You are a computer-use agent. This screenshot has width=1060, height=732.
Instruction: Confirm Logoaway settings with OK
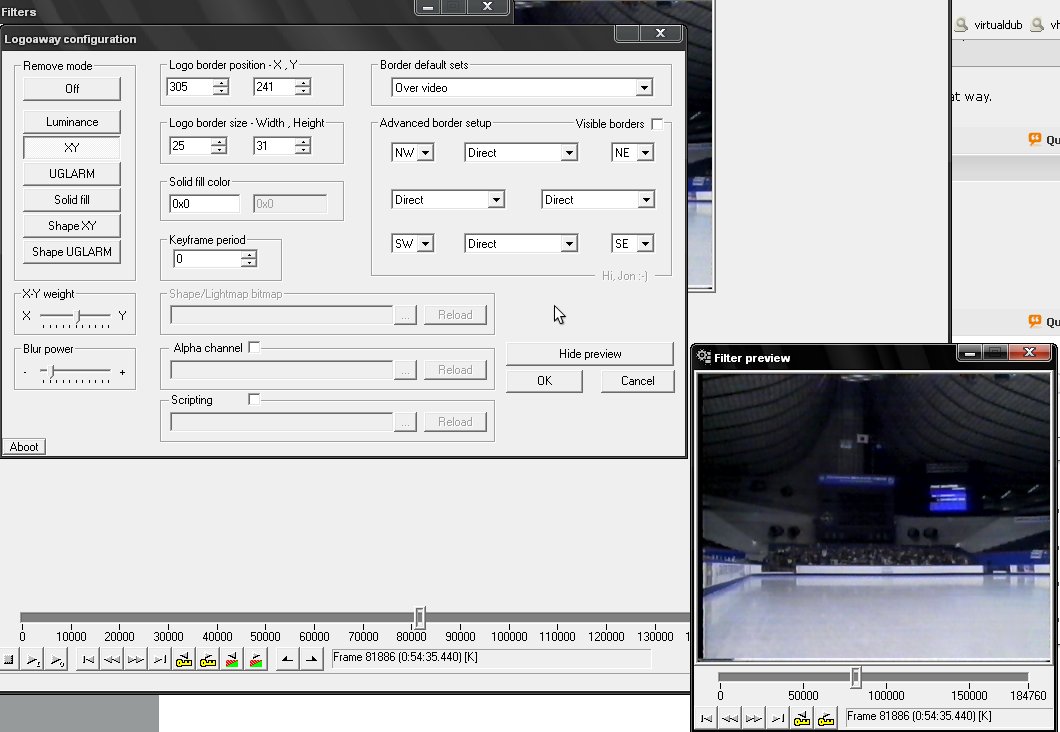(544, 381)
